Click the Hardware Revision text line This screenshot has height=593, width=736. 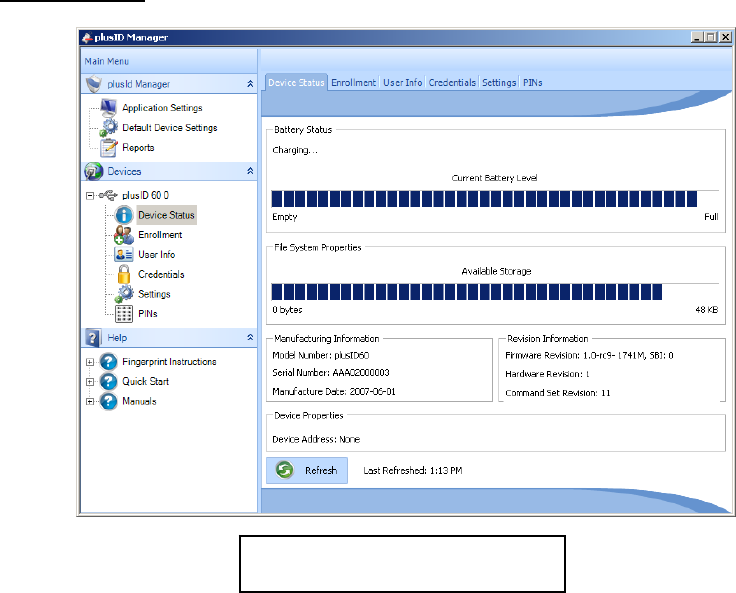(547, 374)
